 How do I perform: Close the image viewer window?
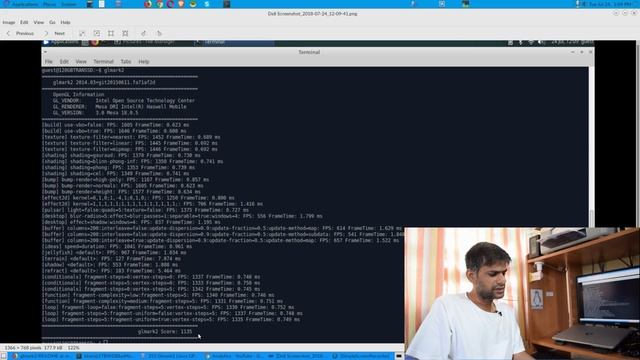[634, 13]
